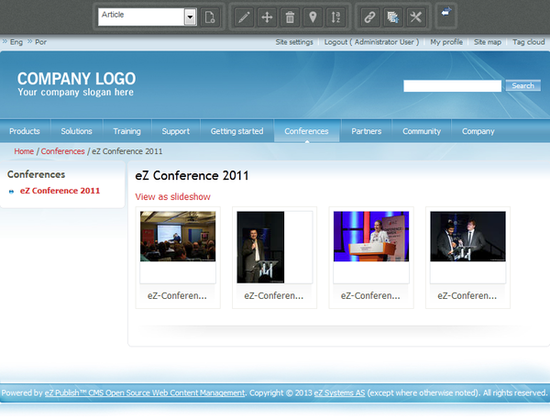This screenshot has width=550, height=420.
Task: Click the View as slideshow link
Action: [173, 197]
